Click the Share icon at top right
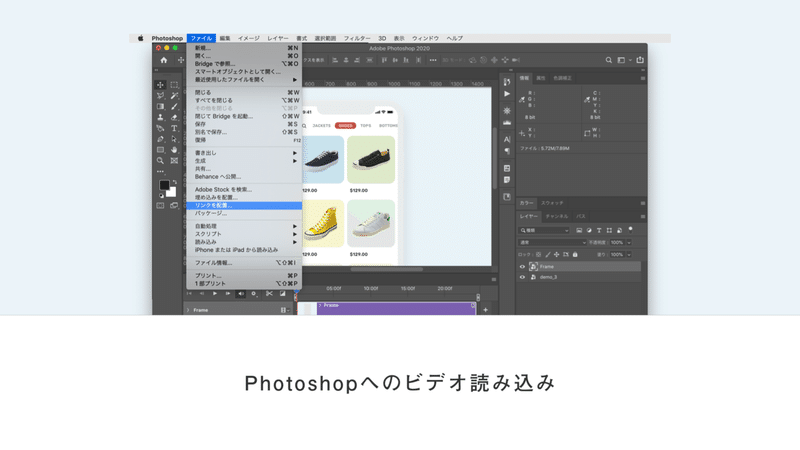 click(x=640, y=60)
